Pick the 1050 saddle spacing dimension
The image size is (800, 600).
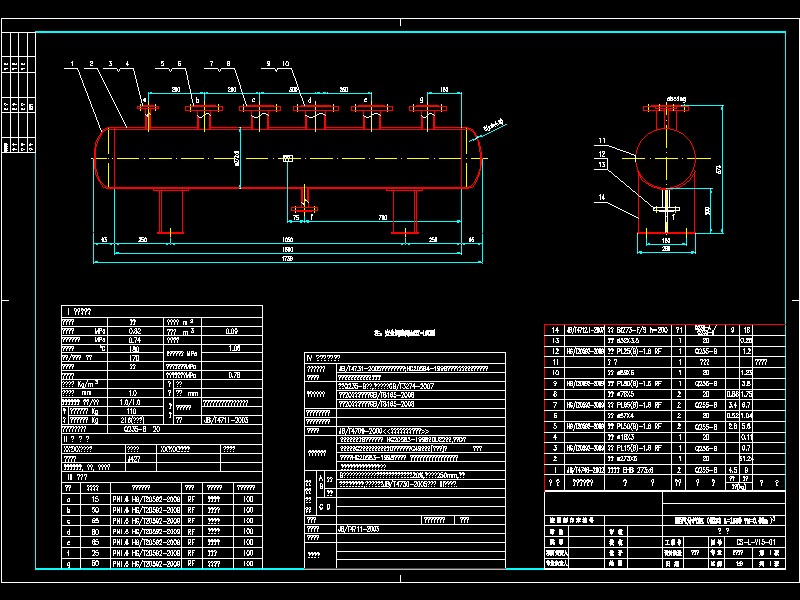coord(287,239)
